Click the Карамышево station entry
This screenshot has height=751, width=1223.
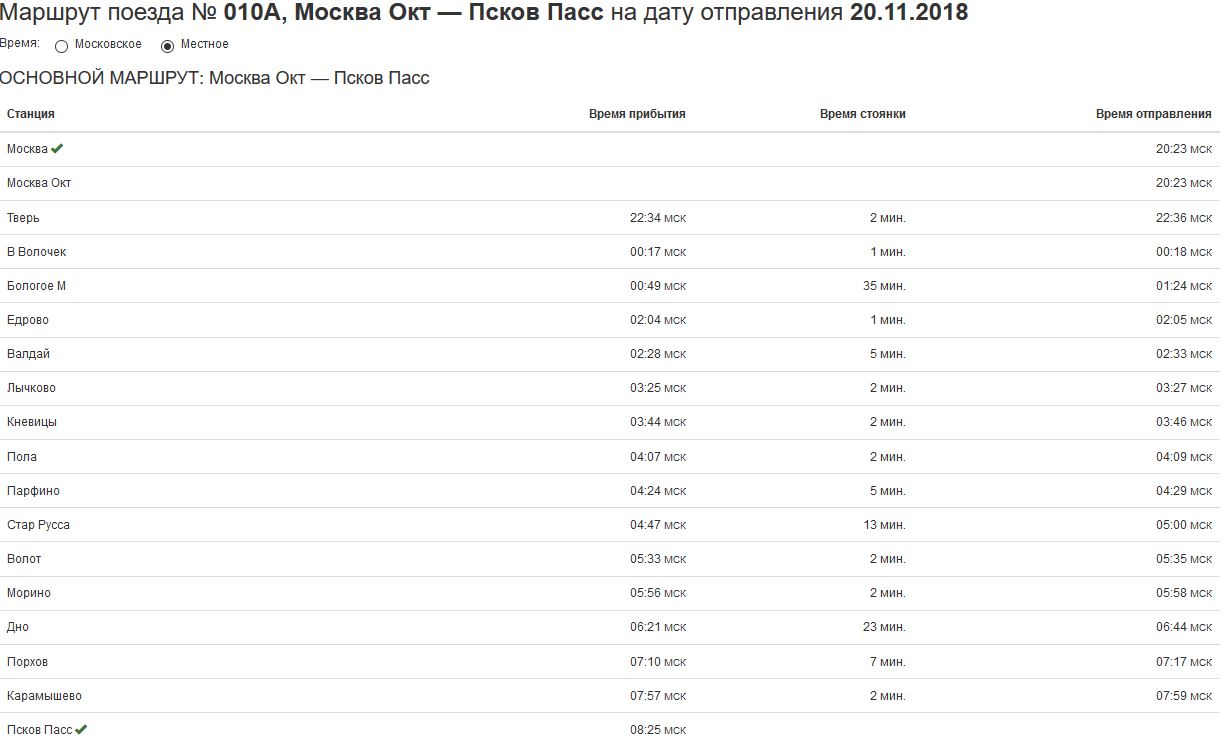point(44,696)
